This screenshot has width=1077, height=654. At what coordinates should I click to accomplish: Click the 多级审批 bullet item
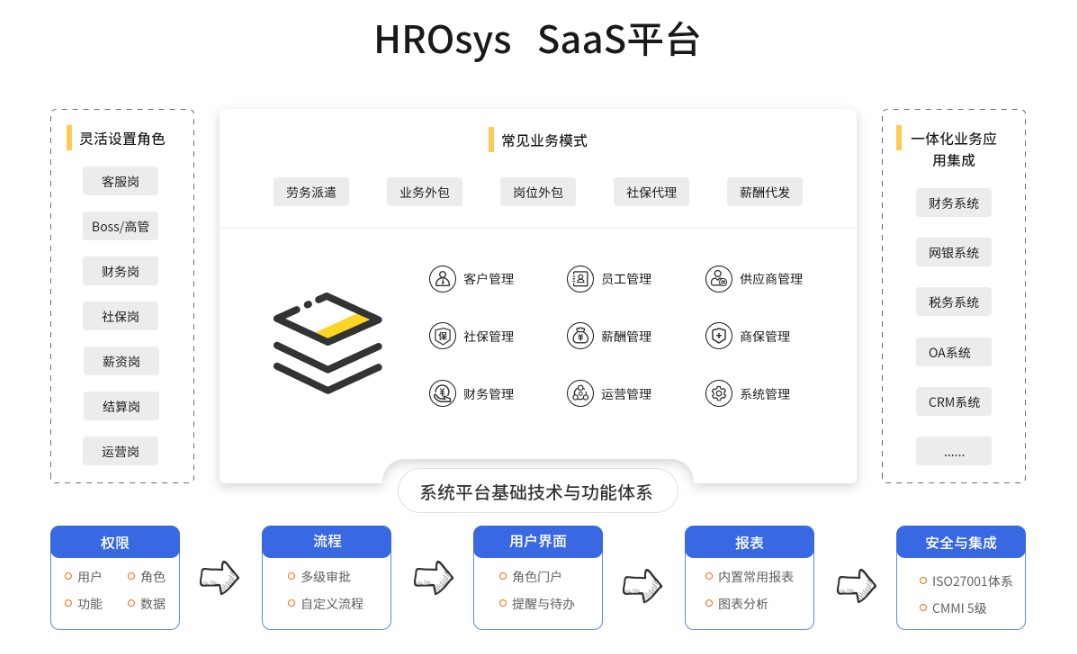click(x=326, y=577)
